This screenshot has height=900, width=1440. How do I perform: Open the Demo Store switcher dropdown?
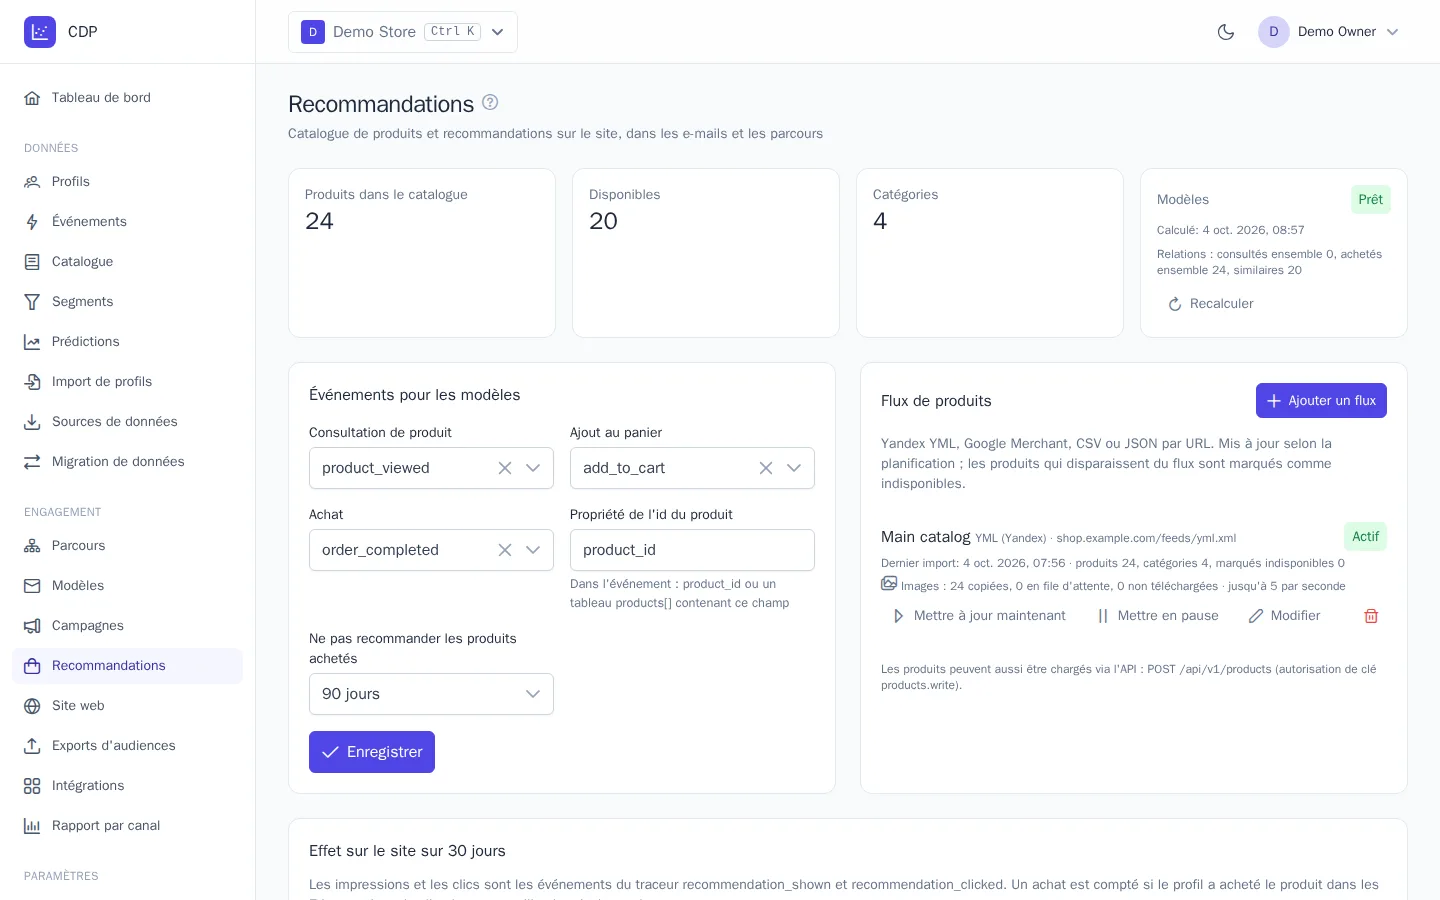[403, 32]
